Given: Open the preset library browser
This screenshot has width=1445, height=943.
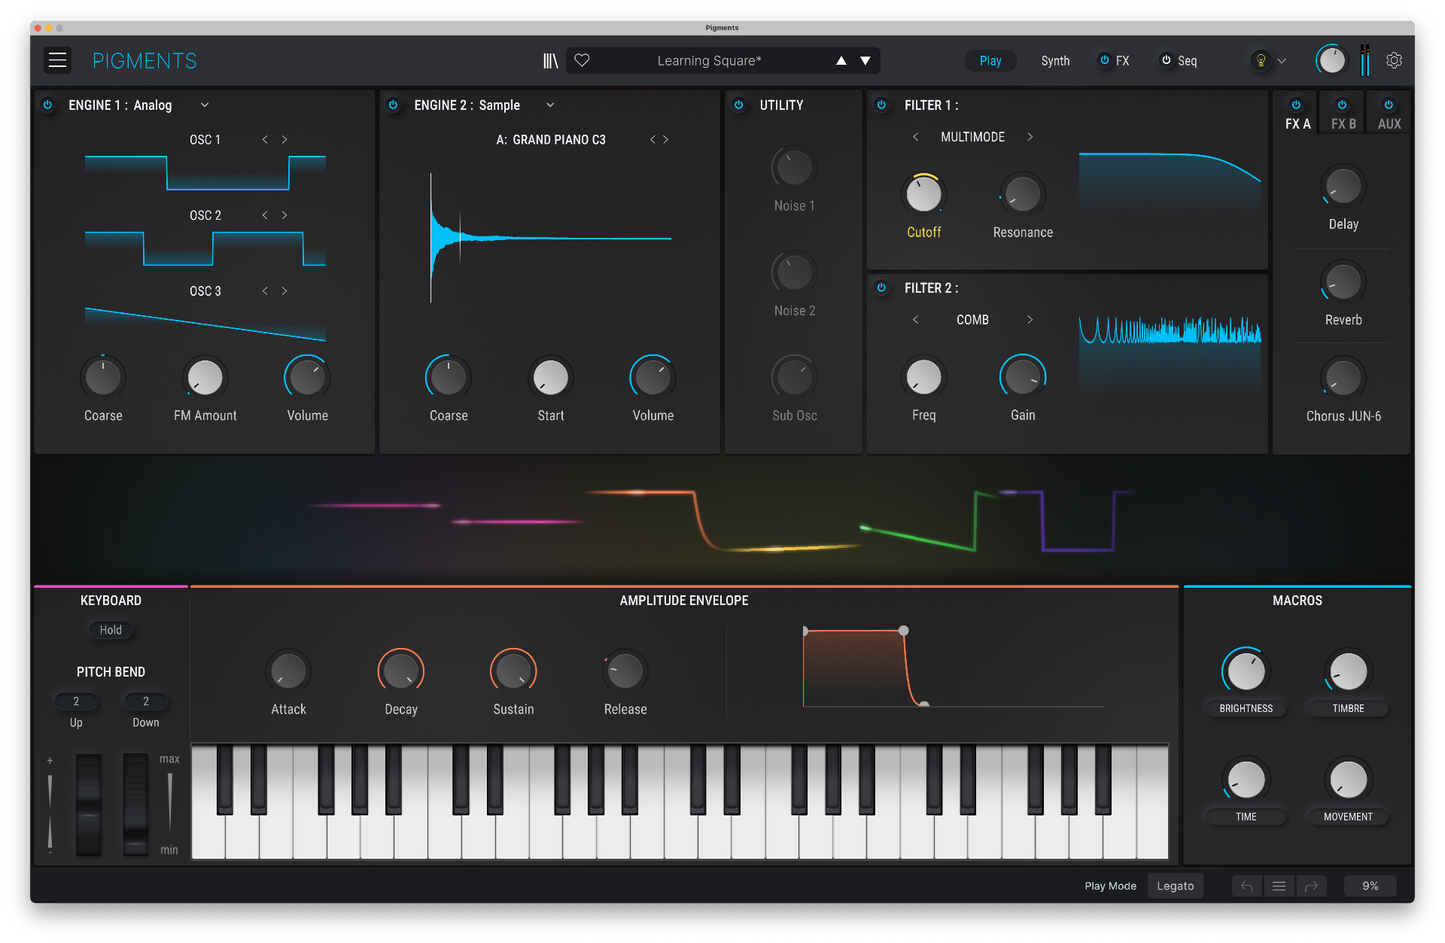Looking at the screenshot, I should (550, 60).
